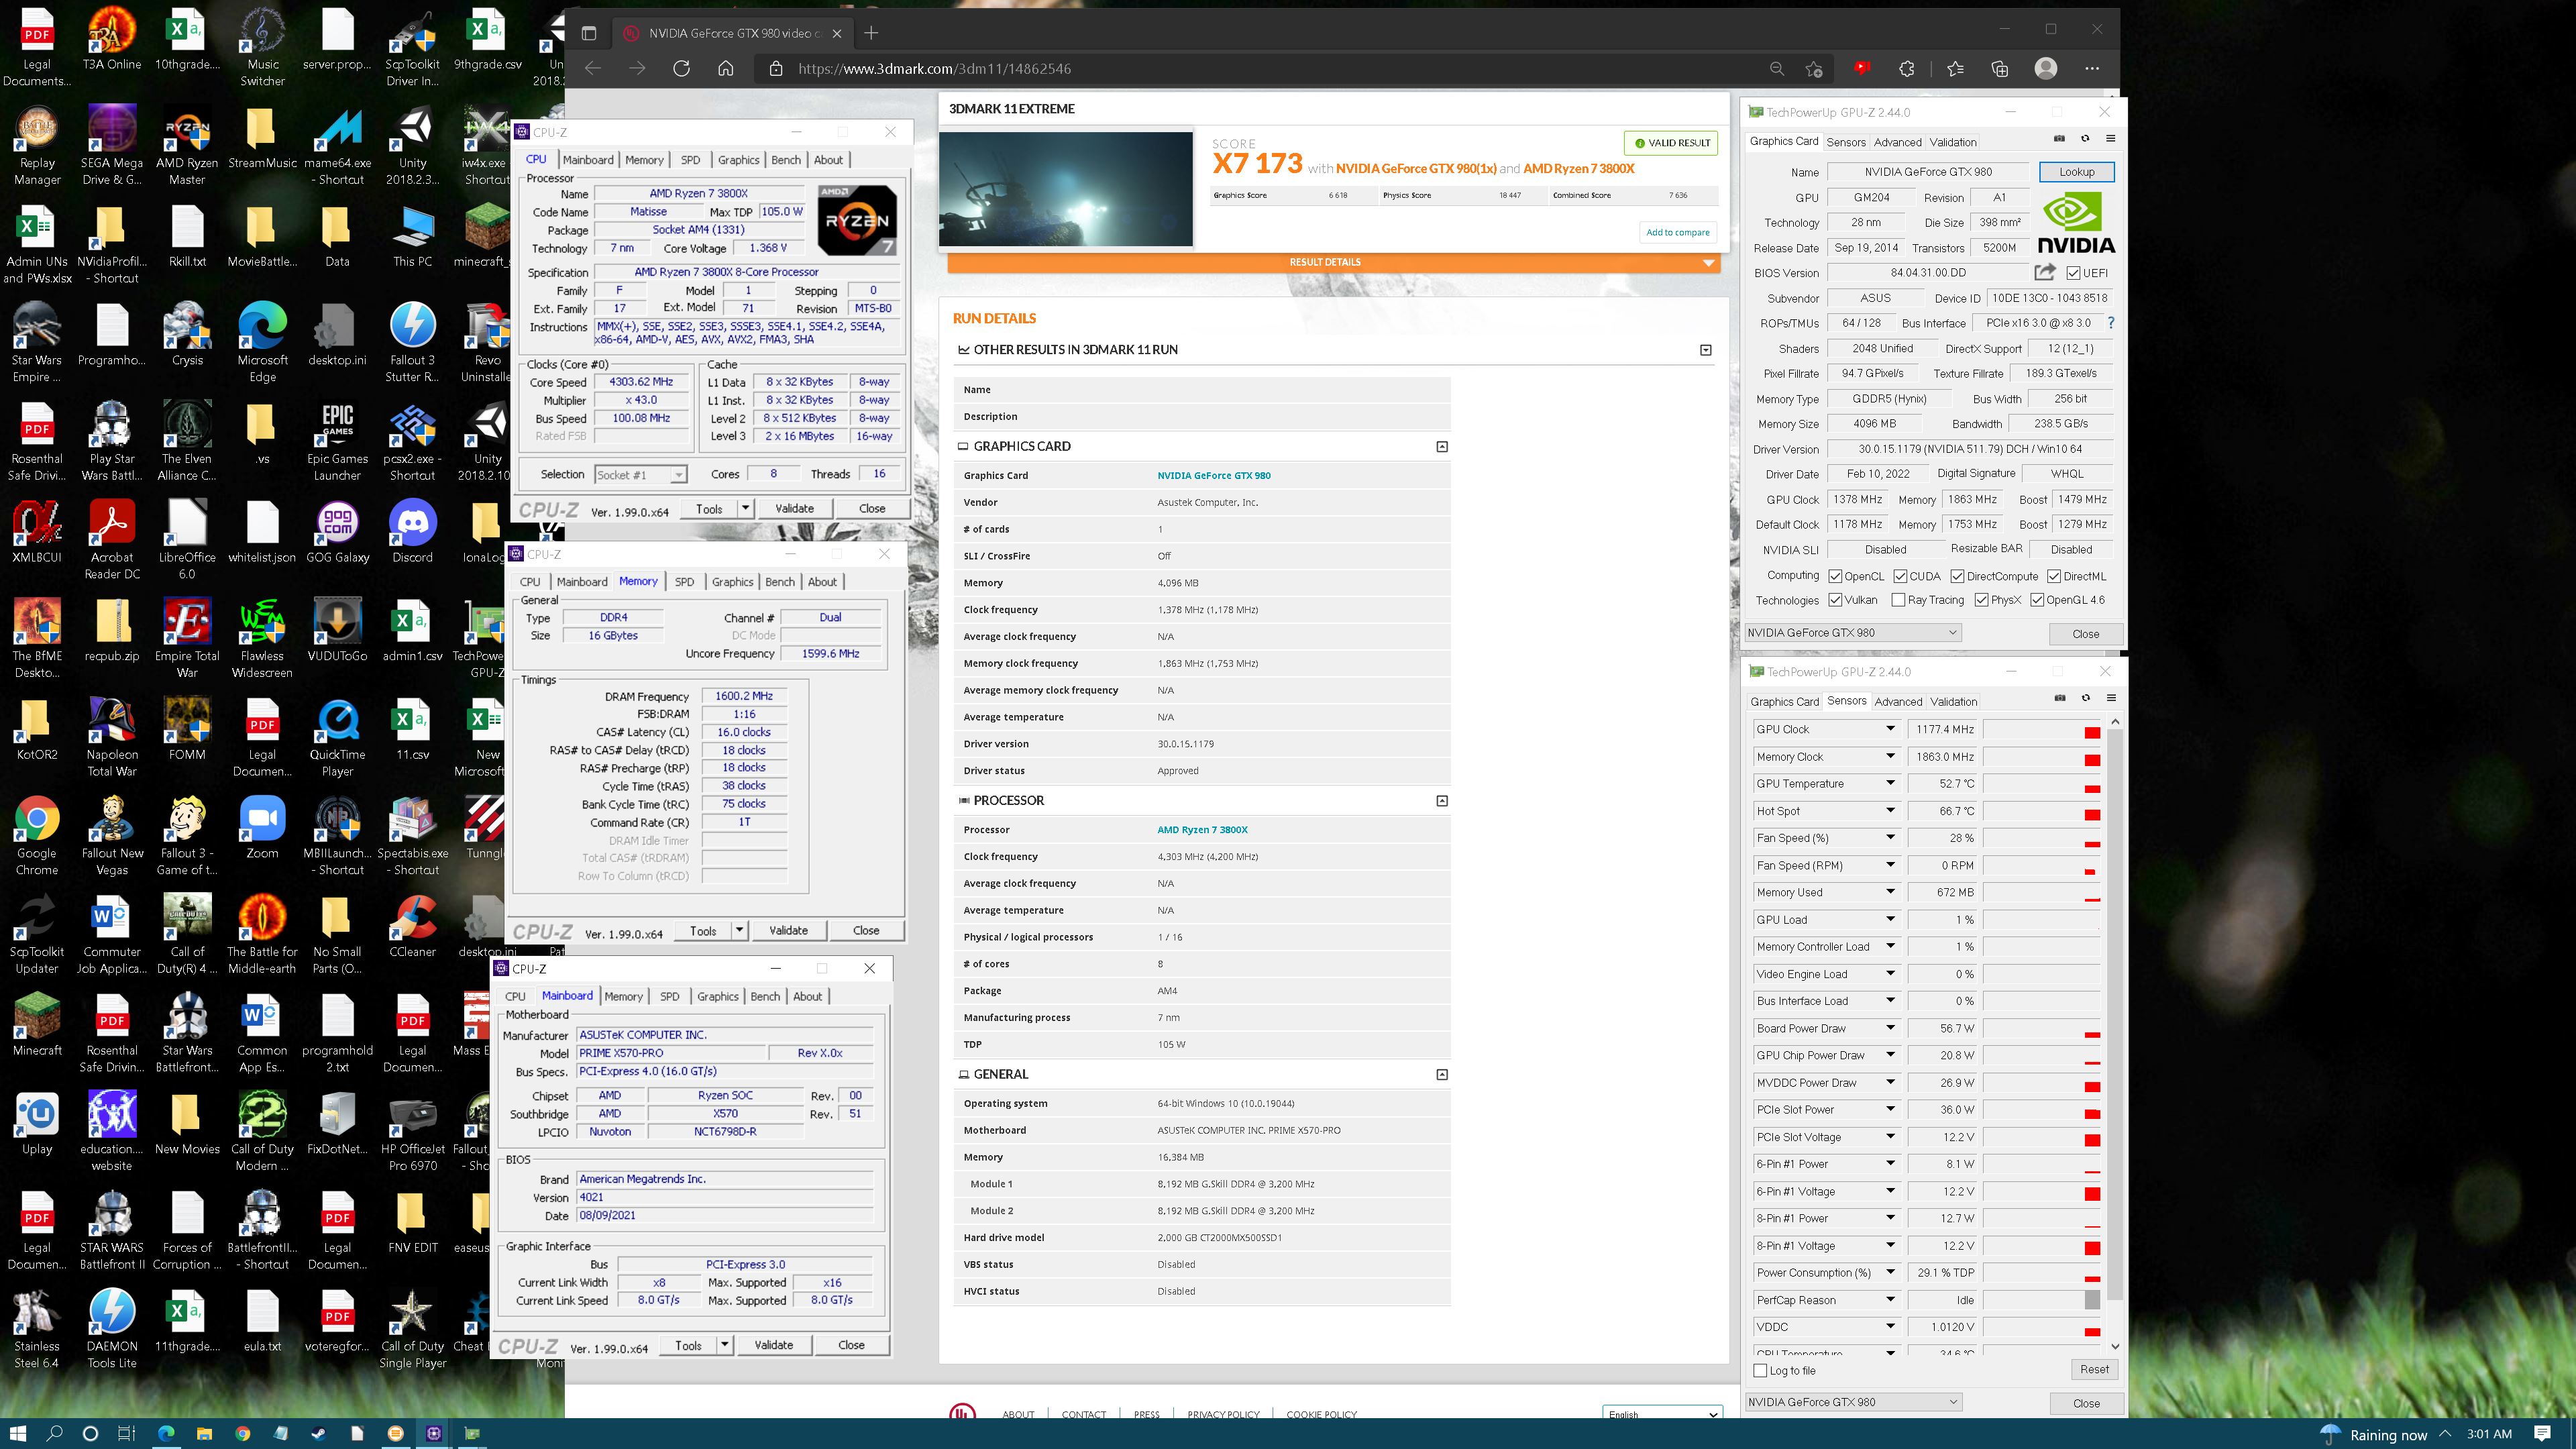This screenshot has height=1449, width=2576.
Task: Click the browser address bar URL
Action: (934, 69)
